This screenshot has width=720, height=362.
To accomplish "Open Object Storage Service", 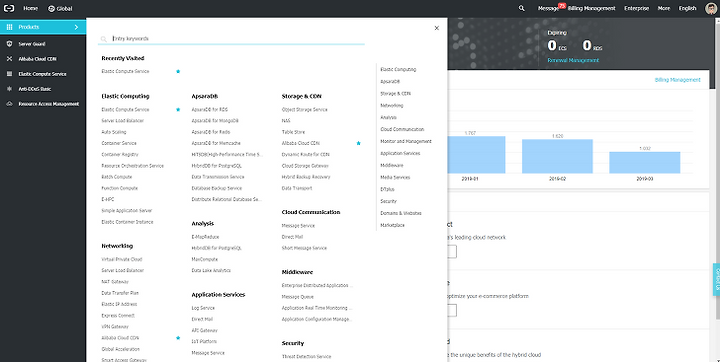I will point(304,110).
